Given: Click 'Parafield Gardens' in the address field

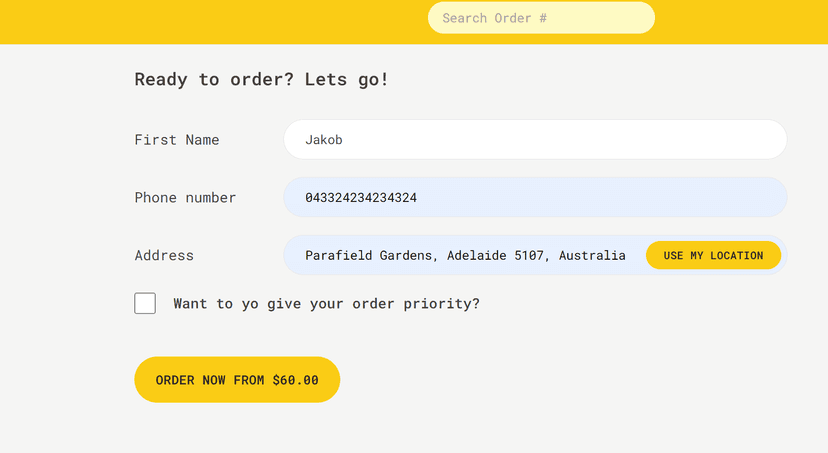Looking at the screenshot, I should [369, 256].
